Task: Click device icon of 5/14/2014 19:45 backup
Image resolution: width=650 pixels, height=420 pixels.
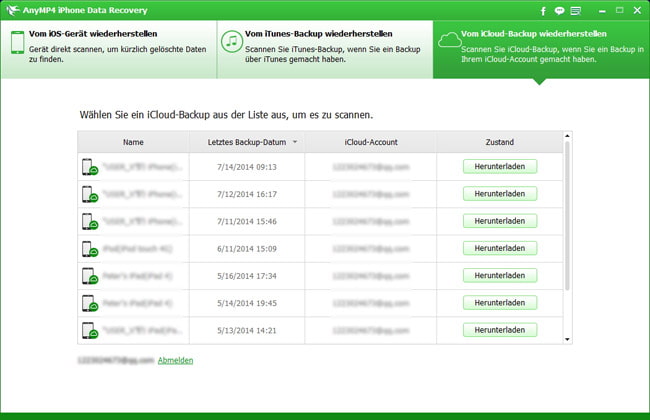Action: [x=90, y=303]
